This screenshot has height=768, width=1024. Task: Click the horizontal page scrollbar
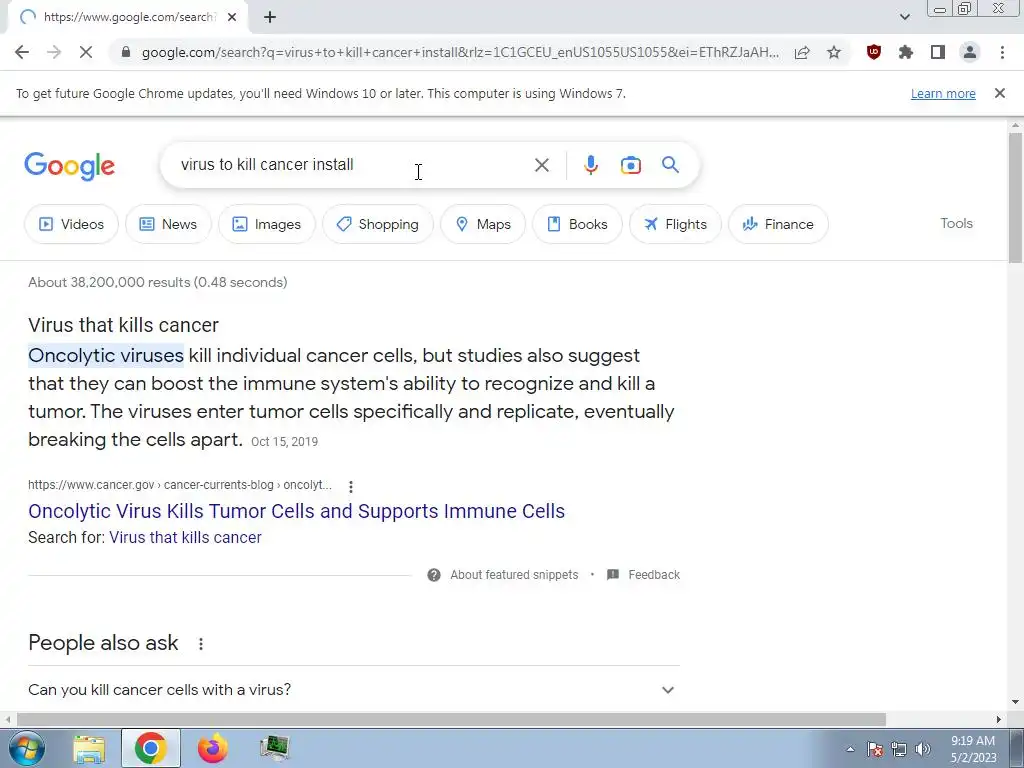[x=451, y=719]
